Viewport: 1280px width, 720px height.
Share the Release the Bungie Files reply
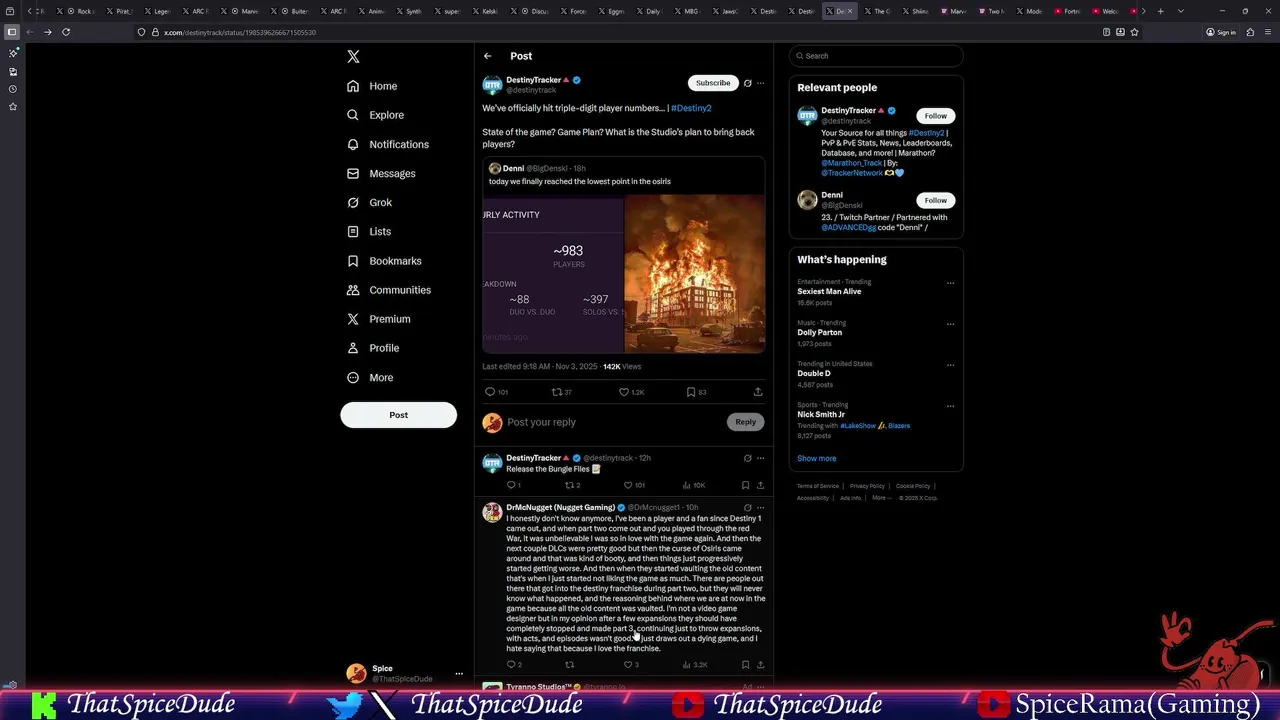pos(760,485)
